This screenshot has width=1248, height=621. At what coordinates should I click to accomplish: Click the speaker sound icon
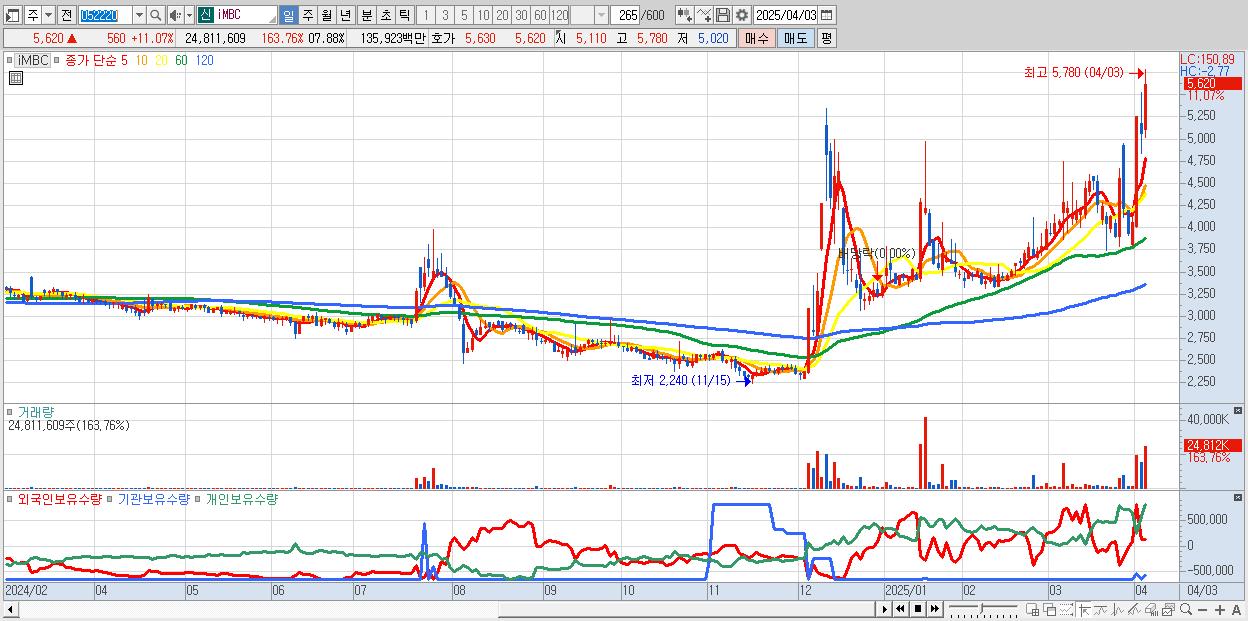(175, 15)
